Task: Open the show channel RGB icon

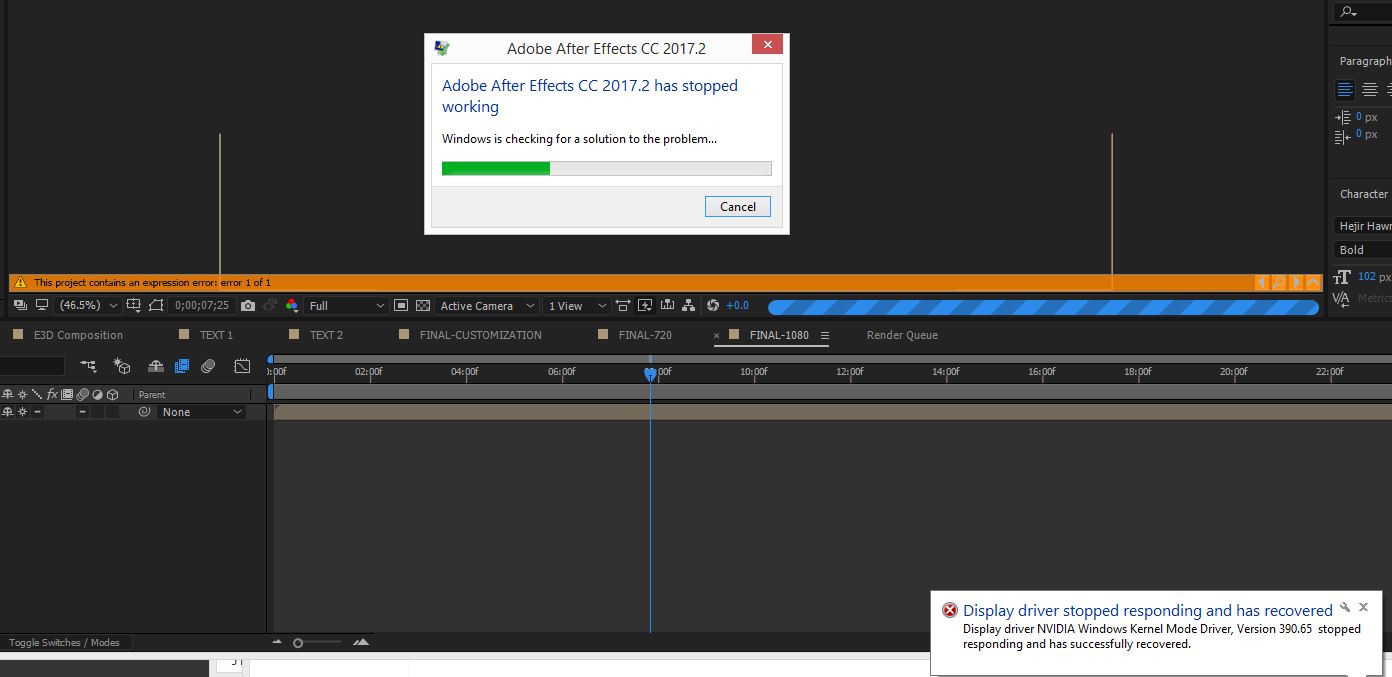Action: point(292,305)
